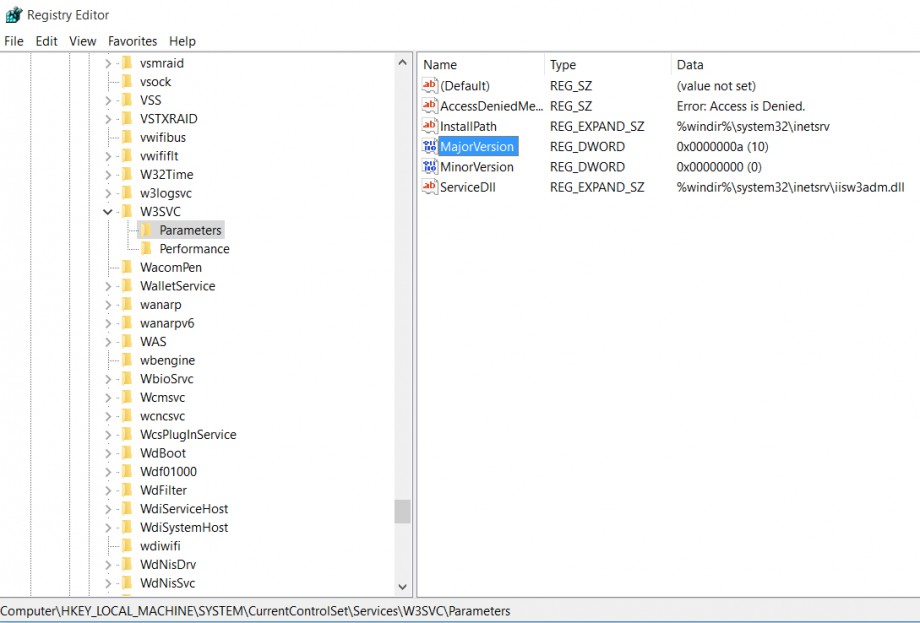Expand the WalletService key
920x623 pixels.
(x=108, y=285)
